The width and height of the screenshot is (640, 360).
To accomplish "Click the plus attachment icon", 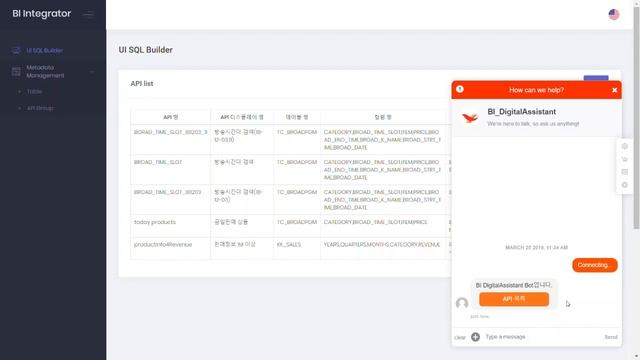I will click(x=475, y=337).
